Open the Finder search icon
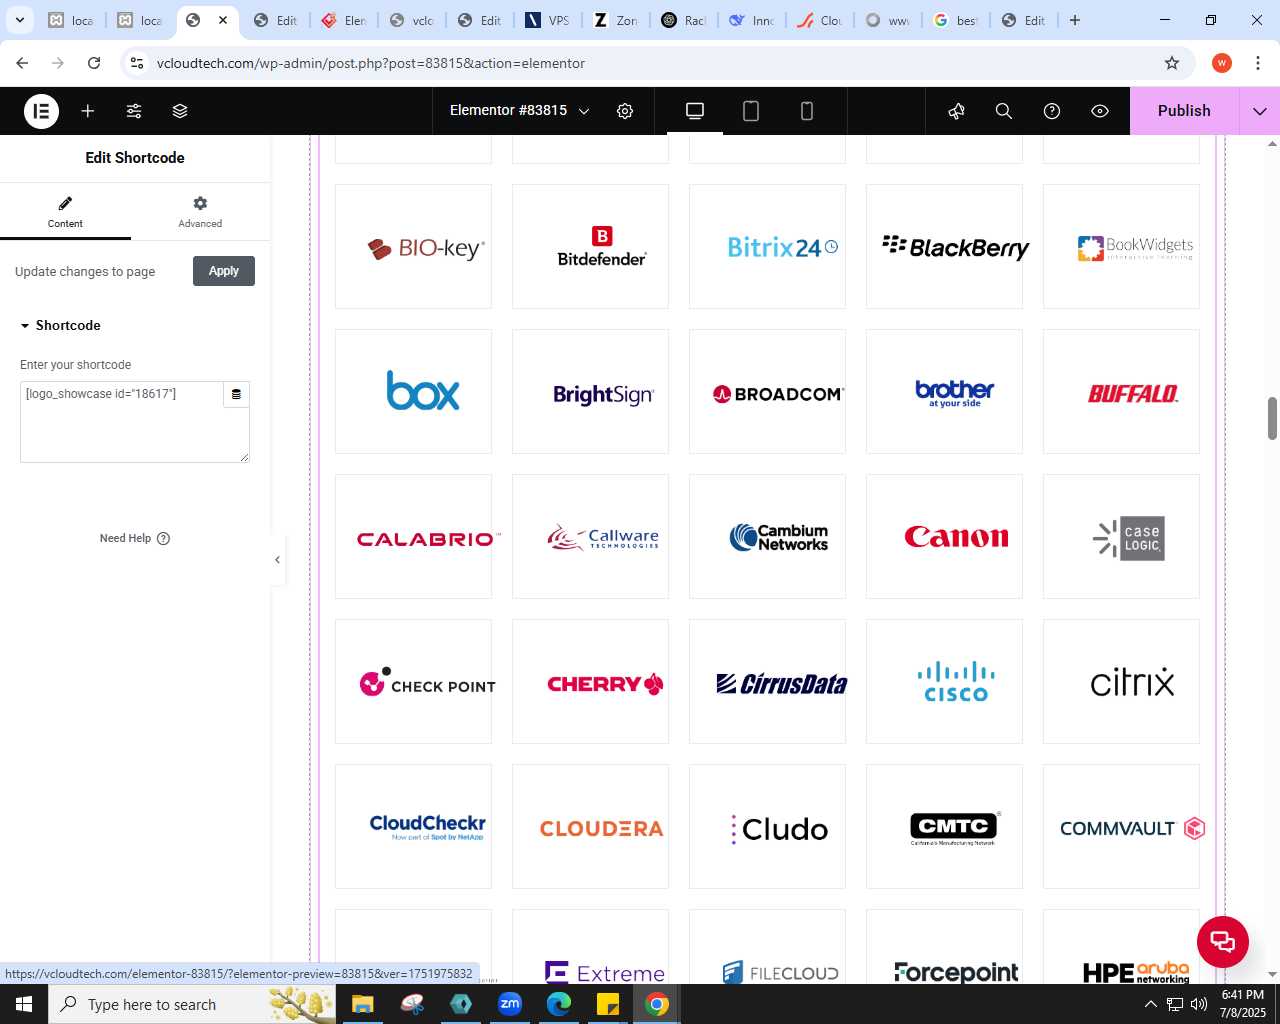1280x1024 pixels. [1004, 111]
